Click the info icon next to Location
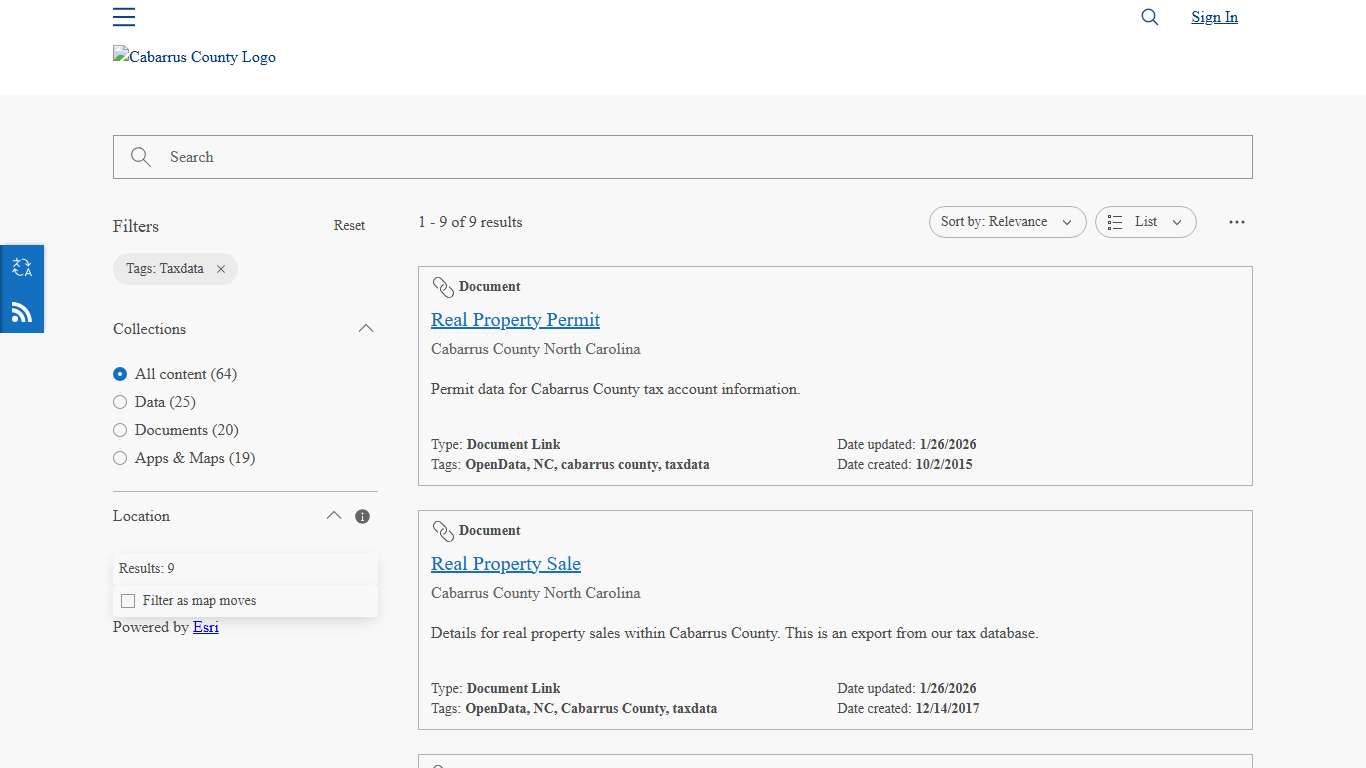The width and height of the screenshot is (1366, 768). [362, 516]
